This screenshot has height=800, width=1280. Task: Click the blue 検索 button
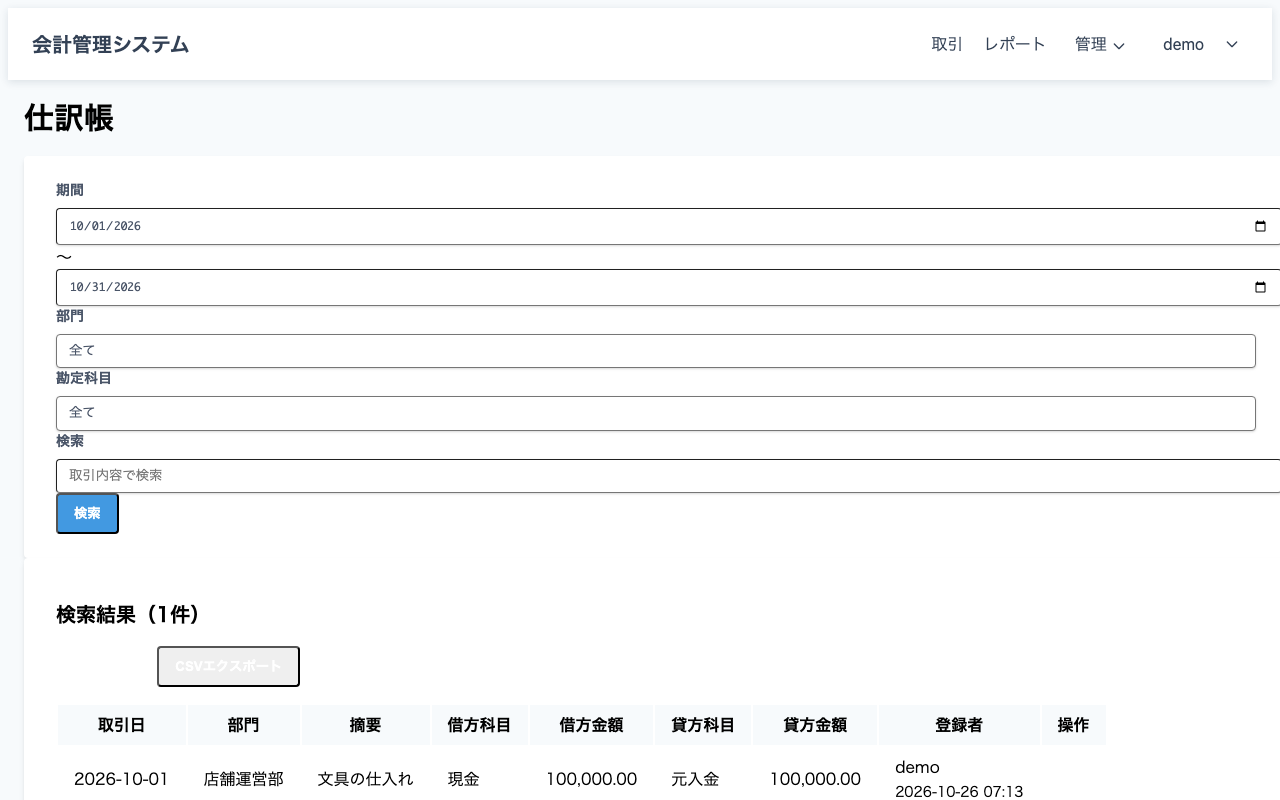pyautogui.click(x=87, y=514)
